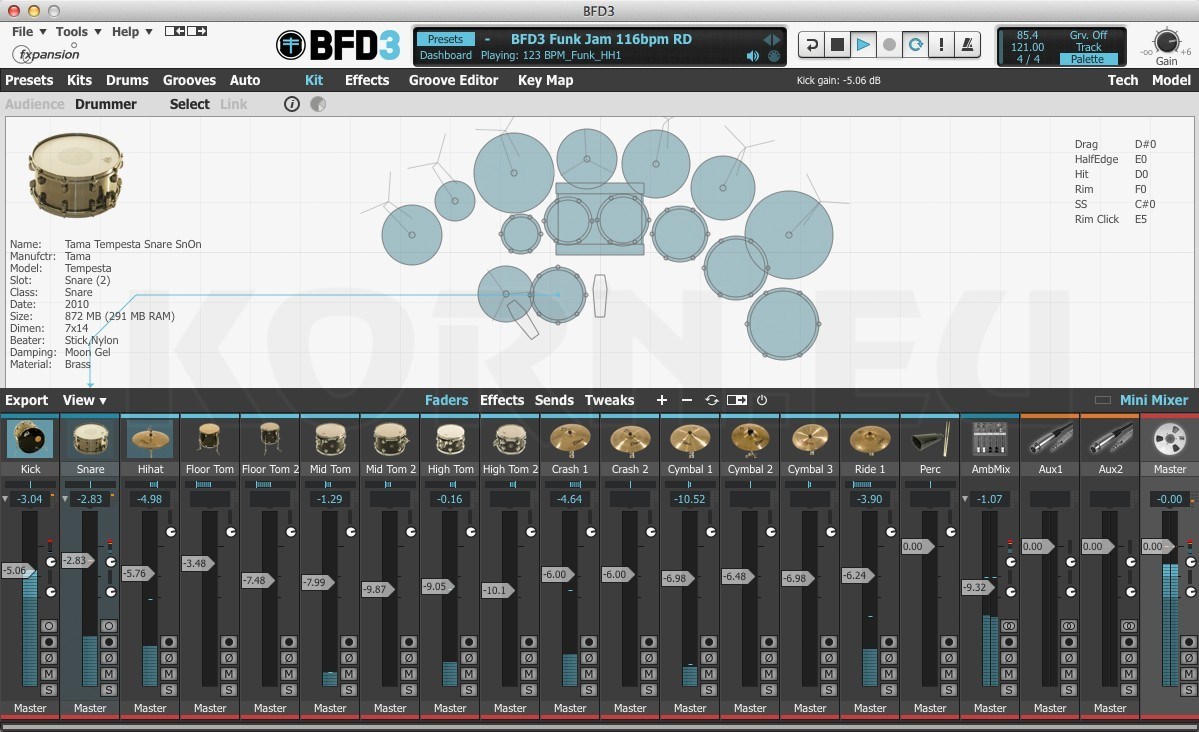Click the kit info circle icon near Drummer
This screenshot has height=732, width=1199.
coord(291,103)
